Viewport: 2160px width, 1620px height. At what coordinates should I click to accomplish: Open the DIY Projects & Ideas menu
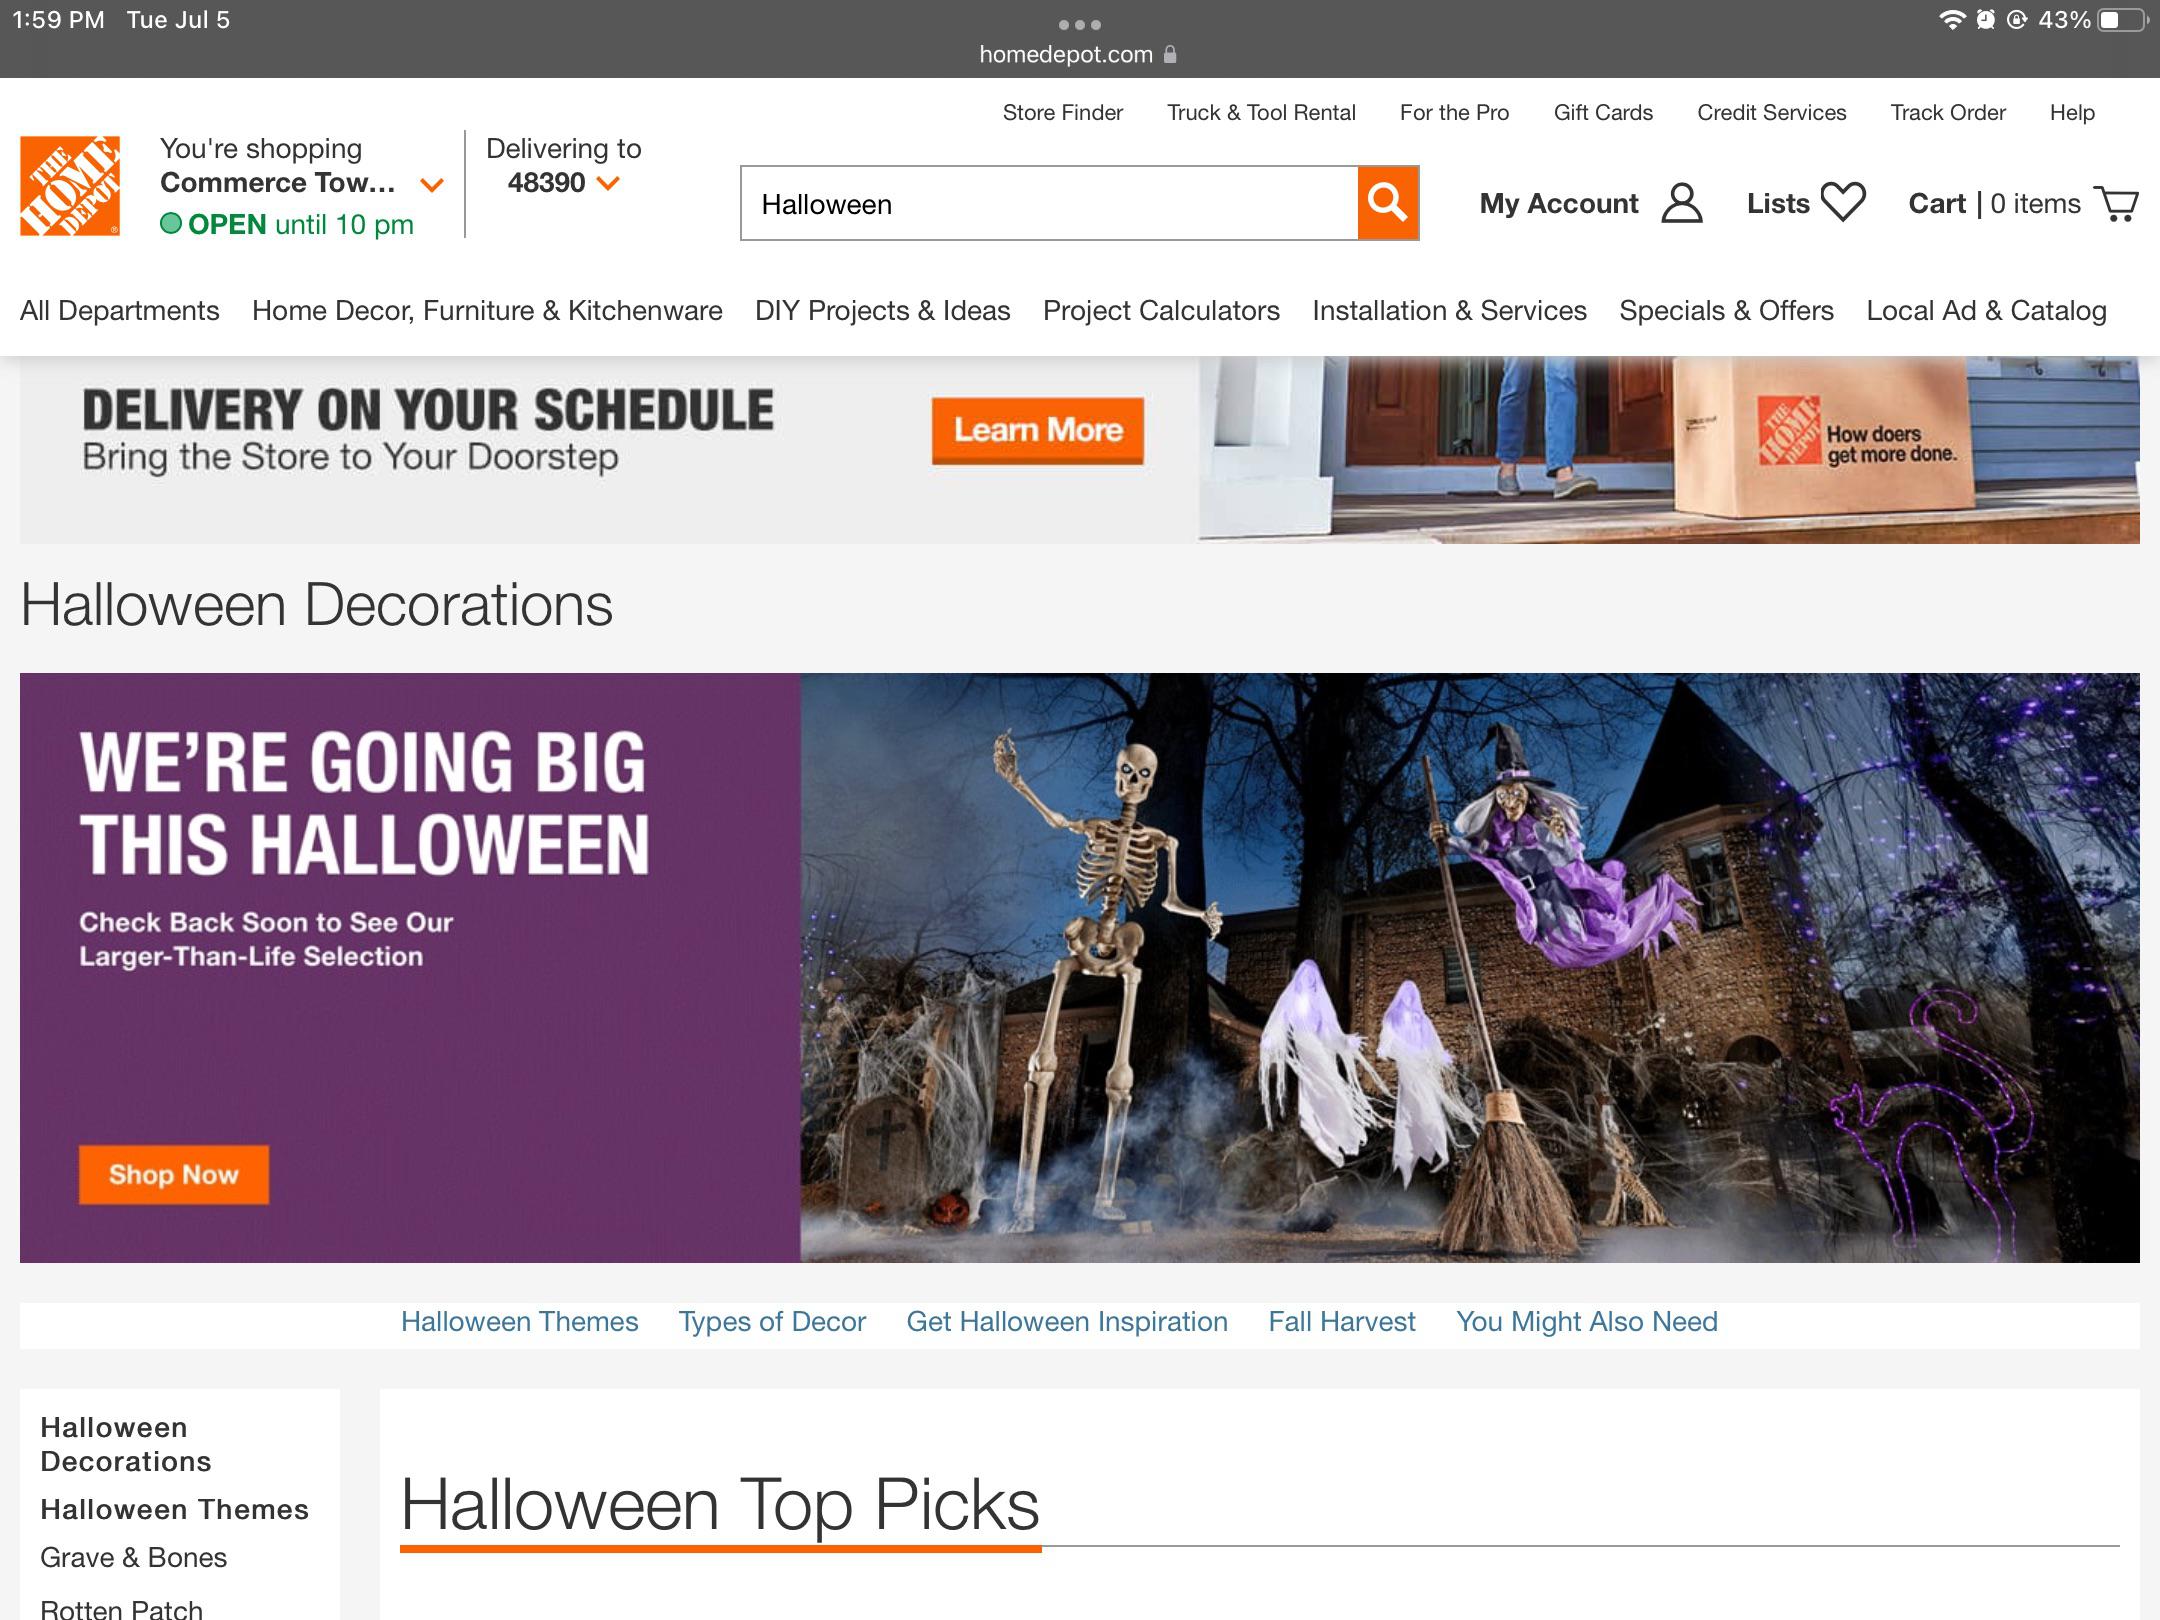[883, 310]
